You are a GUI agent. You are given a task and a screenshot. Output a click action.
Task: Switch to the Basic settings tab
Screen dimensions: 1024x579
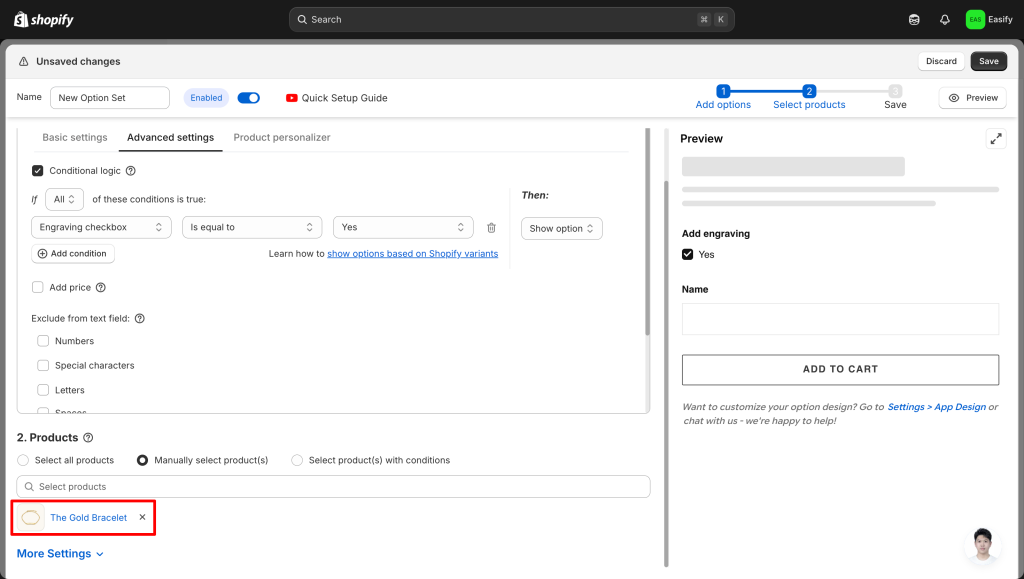(75, 137)
